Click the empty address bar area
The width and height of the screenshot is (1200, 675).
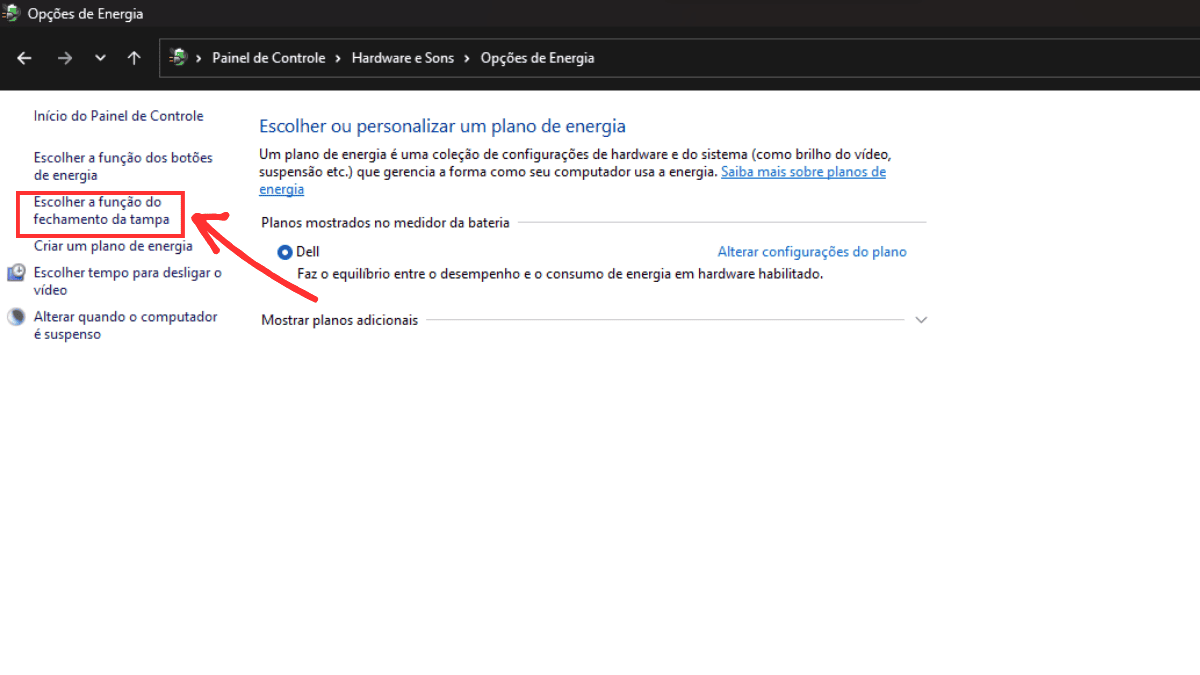pyautogui.click(x=800, y=58)
